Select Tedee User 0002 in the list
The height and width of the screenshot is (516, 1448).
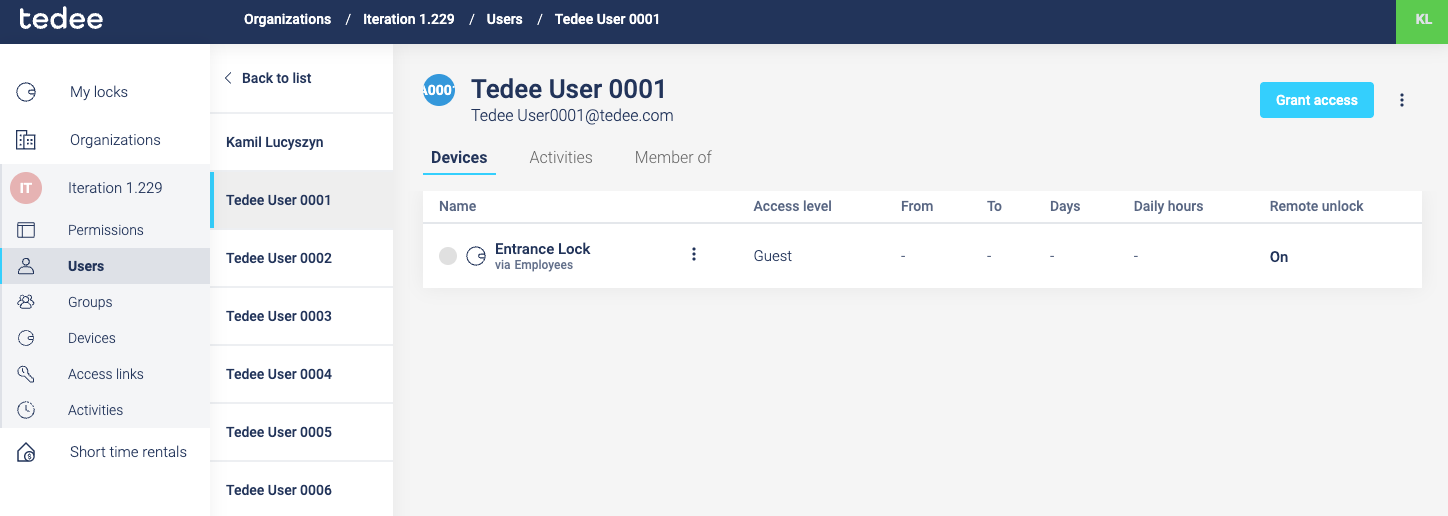click(302, 258)
